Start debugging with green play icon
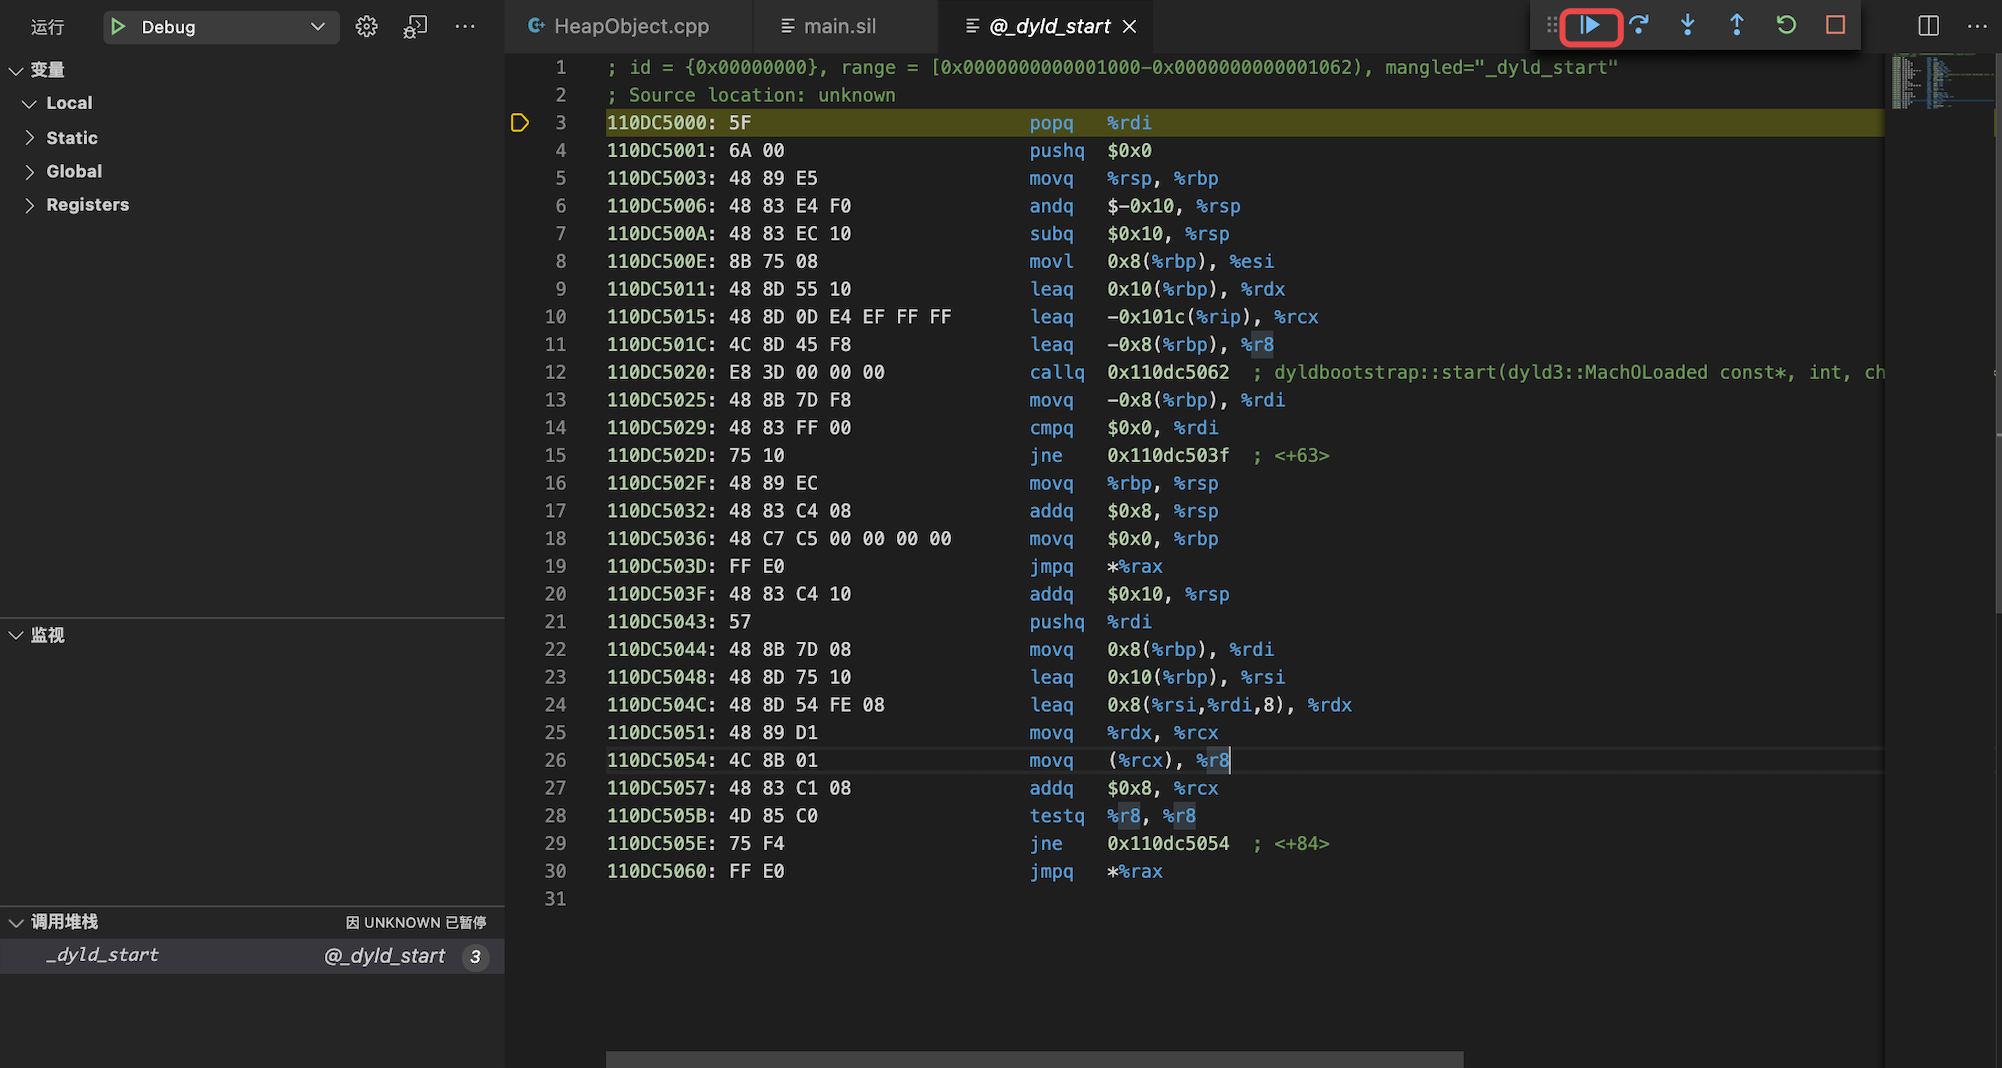This screenshot has width=2002, height=1068. [118, 27]
